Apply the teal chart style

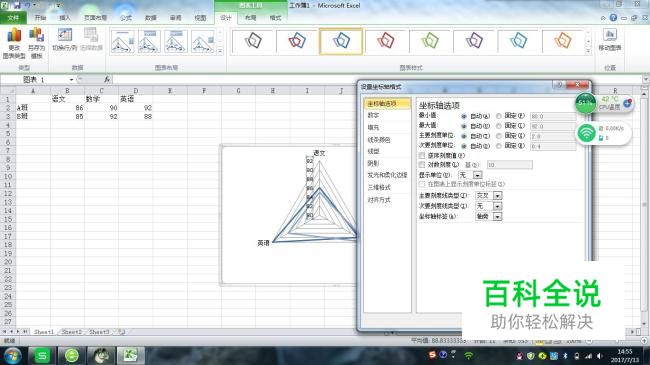click(519, 41)
